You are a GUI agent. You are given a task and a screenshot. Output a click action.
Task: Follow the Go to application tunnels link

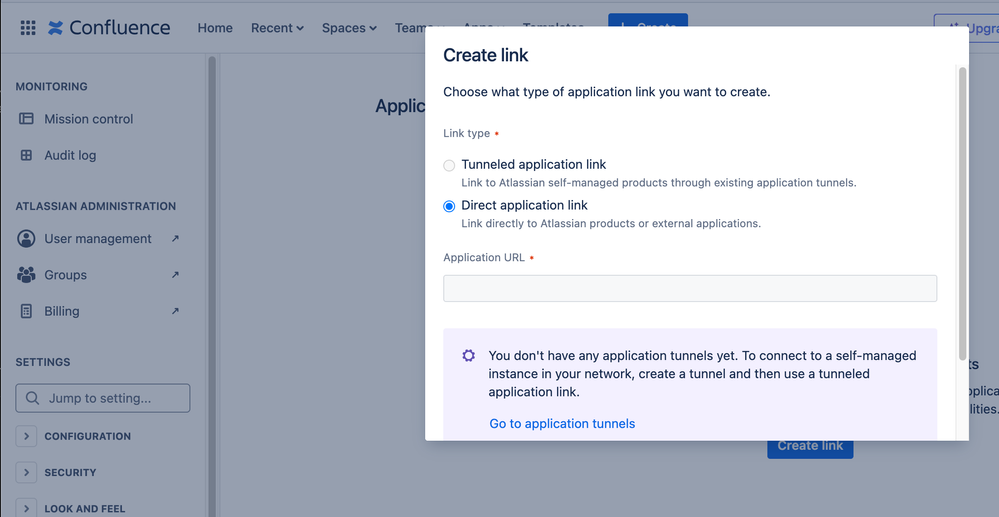pyautogui.click(x=562, y=423)
